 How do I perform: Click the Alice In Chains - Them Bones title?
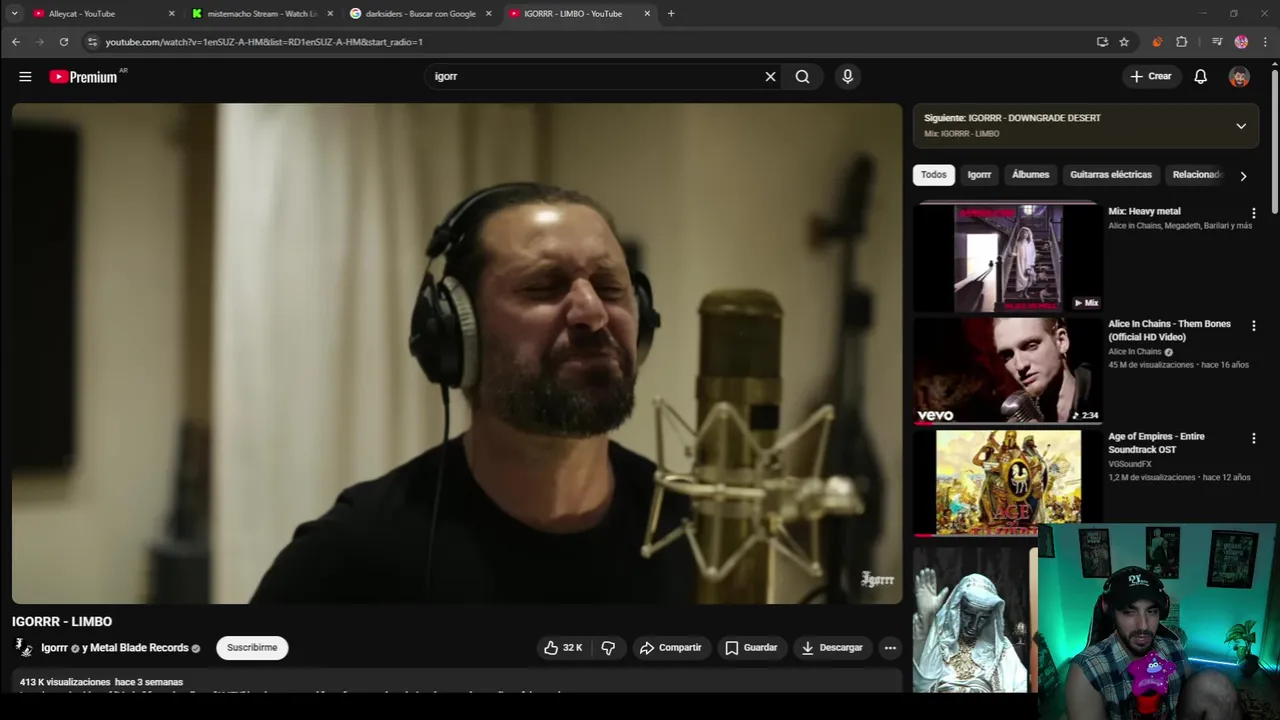tap(1169, 330)
